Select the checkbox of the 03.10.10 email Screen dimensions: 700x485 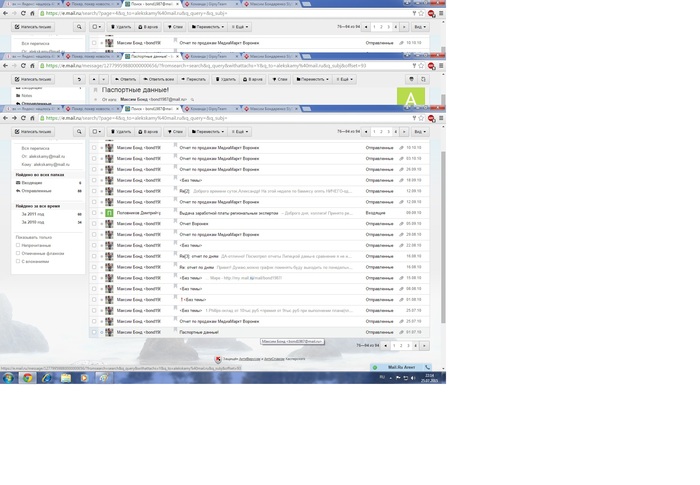[94, 159]
